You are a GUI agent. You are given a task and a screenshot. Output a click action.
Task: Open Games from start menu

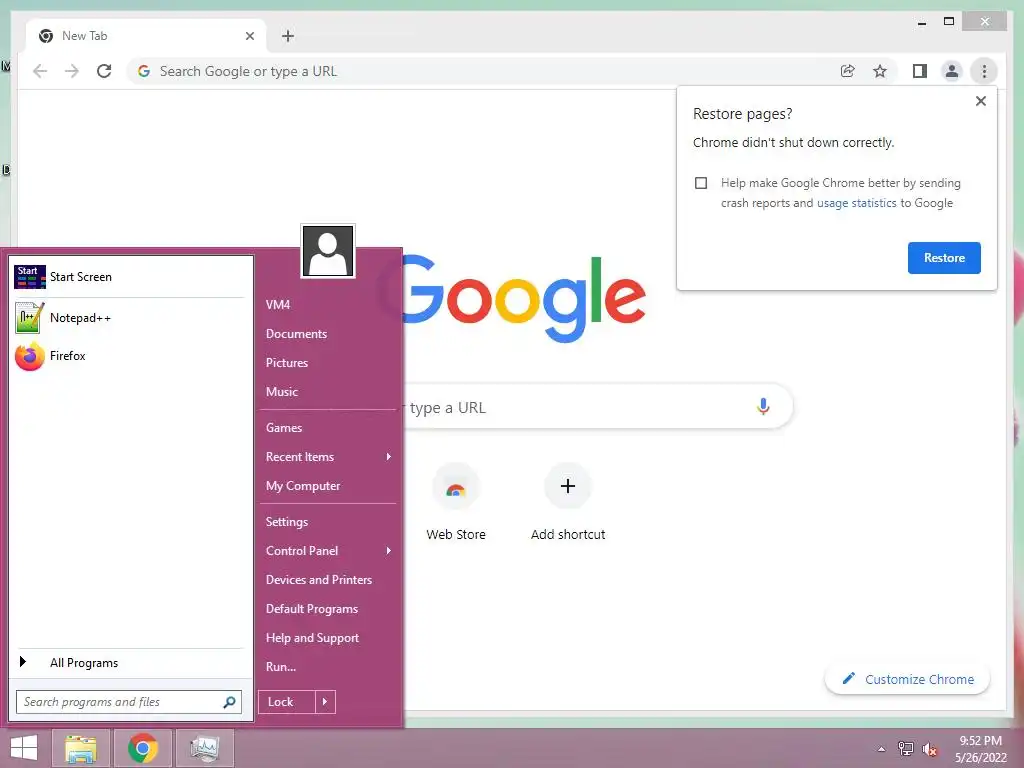click(x=283, y=428)
